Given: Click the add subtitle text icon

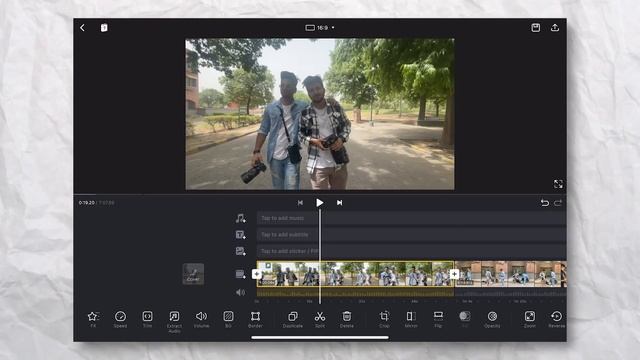Looking at the screenshot, I should click(240, 235).
